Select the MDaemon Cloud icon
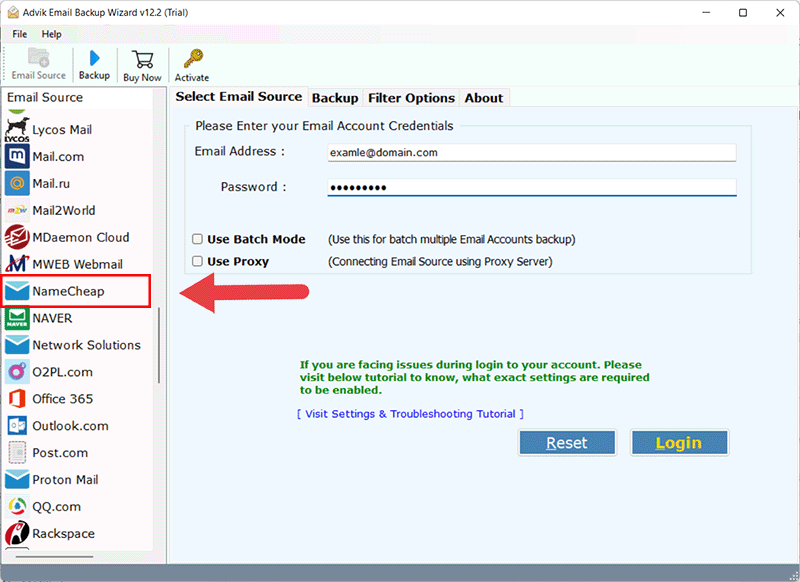The image size is (800, 582). [17, 237]
